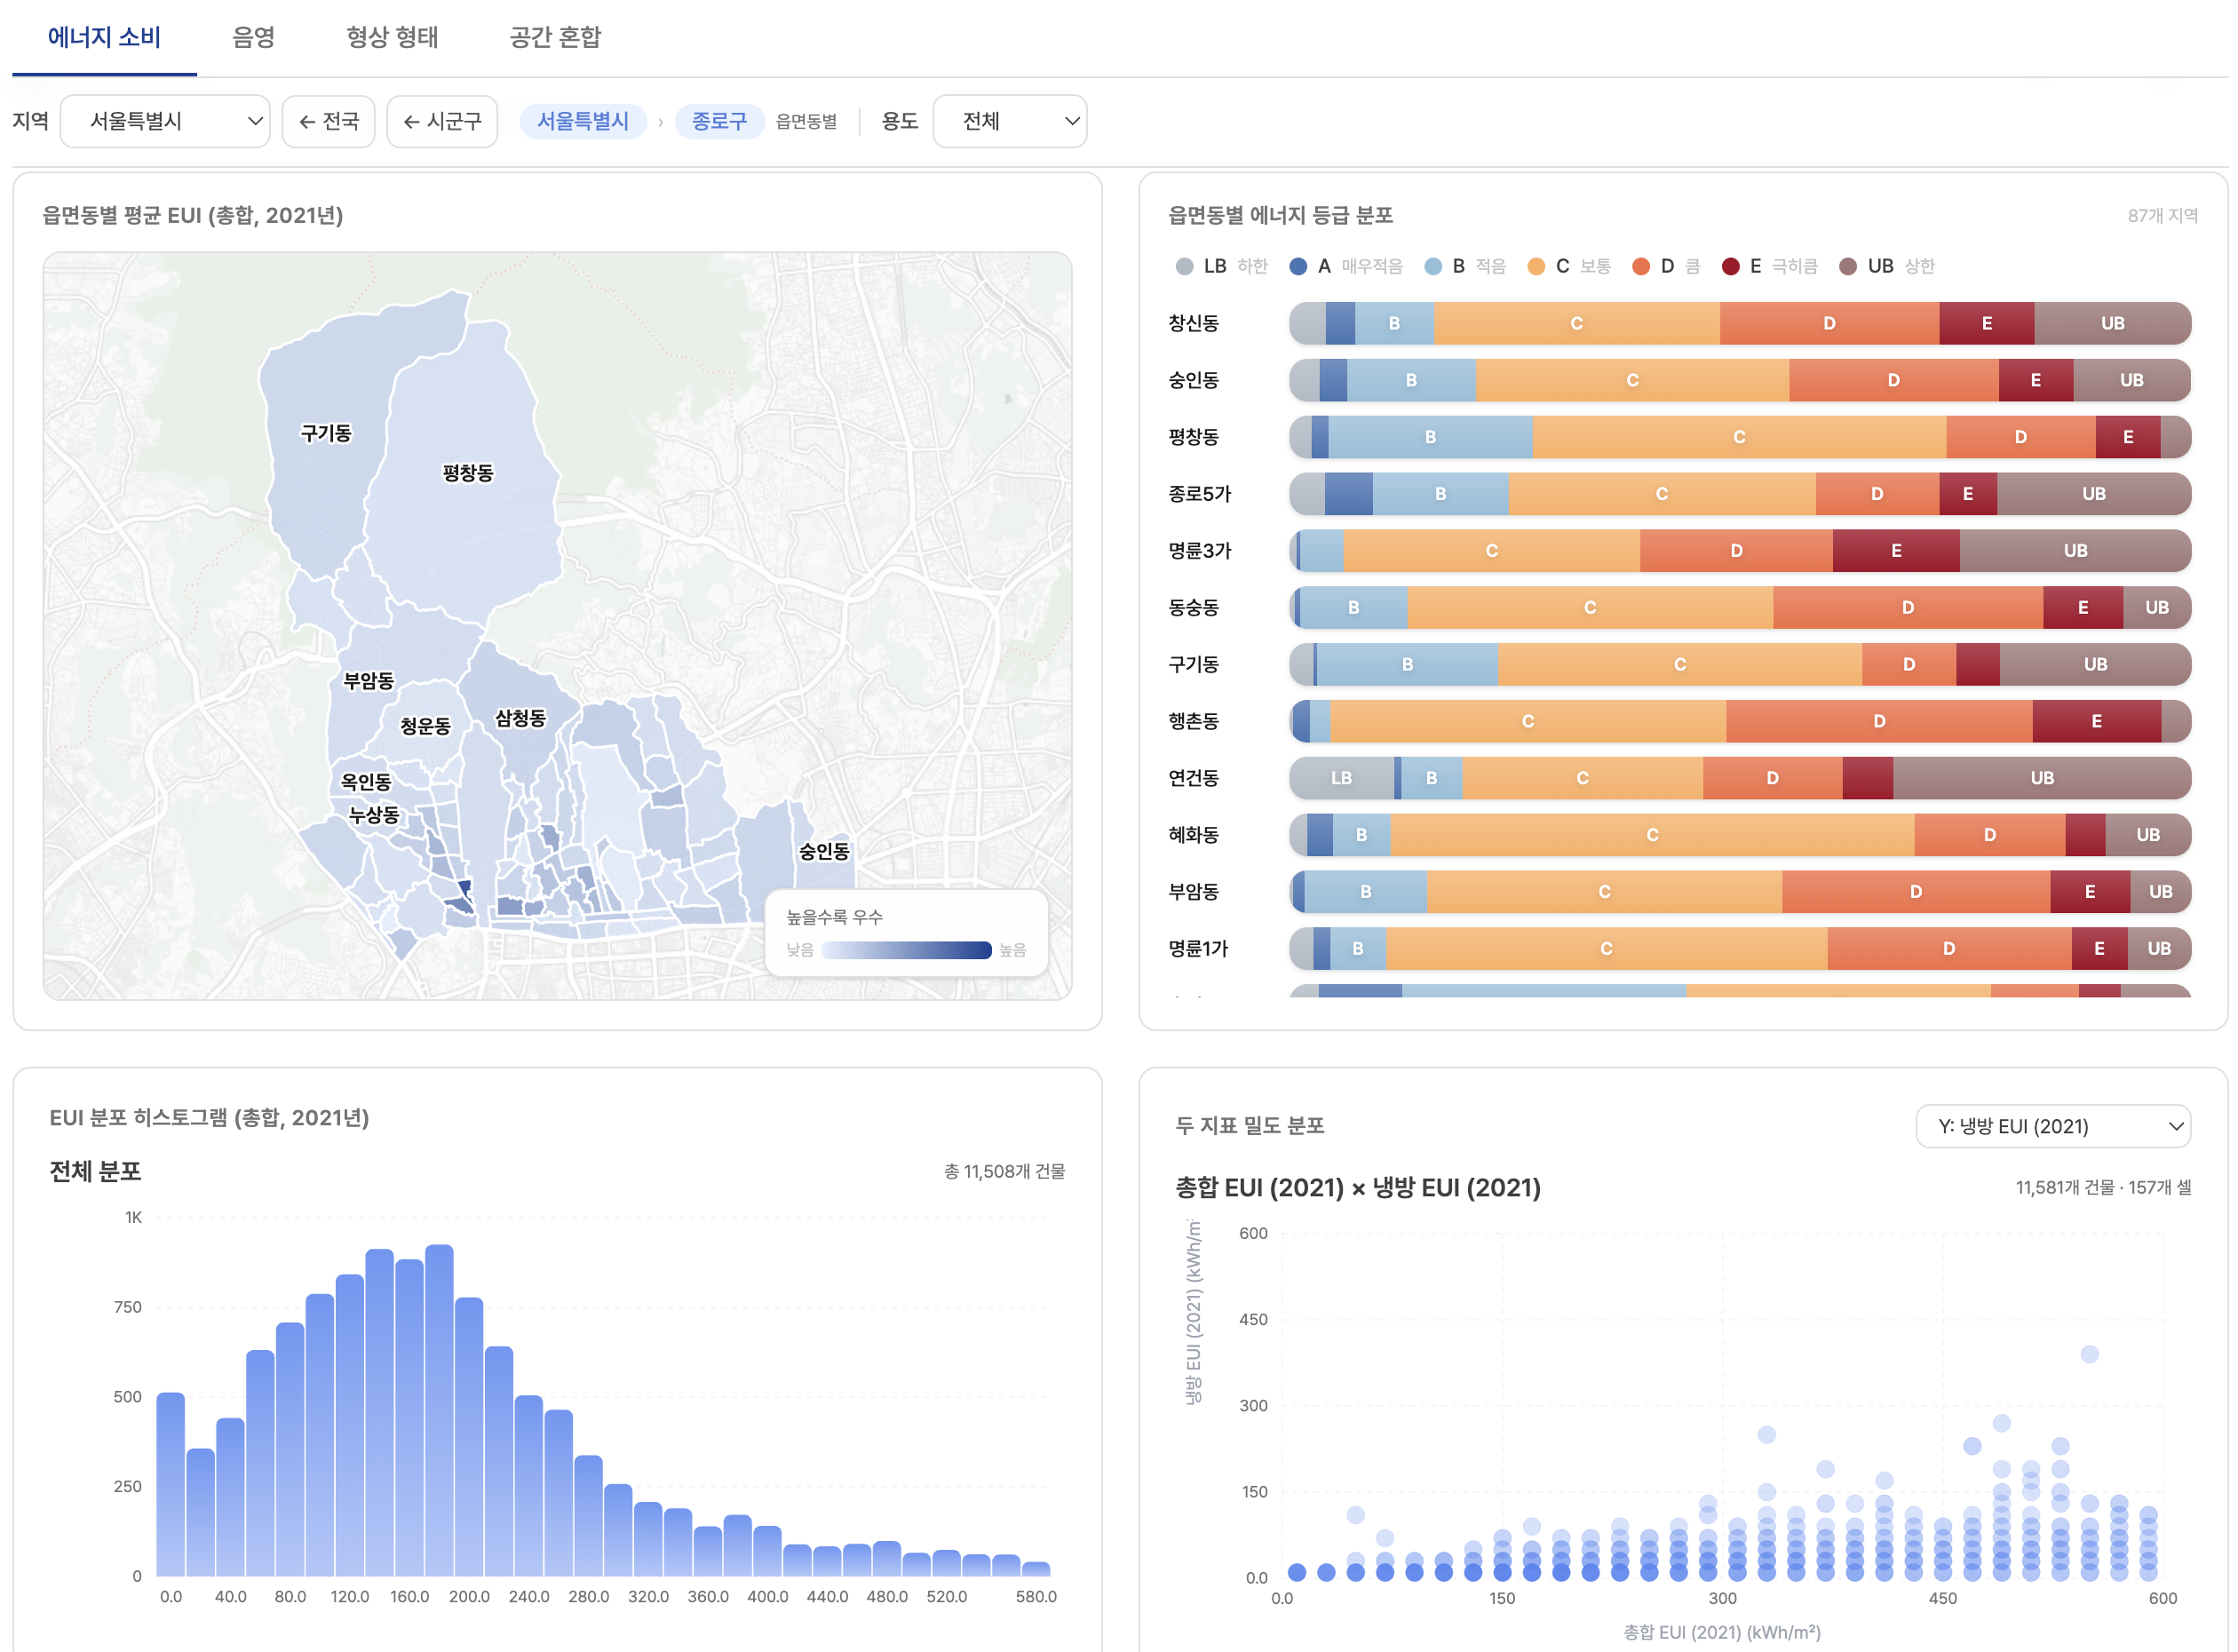Click the highest scatter point near 450 on the Y axis
The height and width of the screenshot is (1652, 2238).
tap(2089, 1354)
